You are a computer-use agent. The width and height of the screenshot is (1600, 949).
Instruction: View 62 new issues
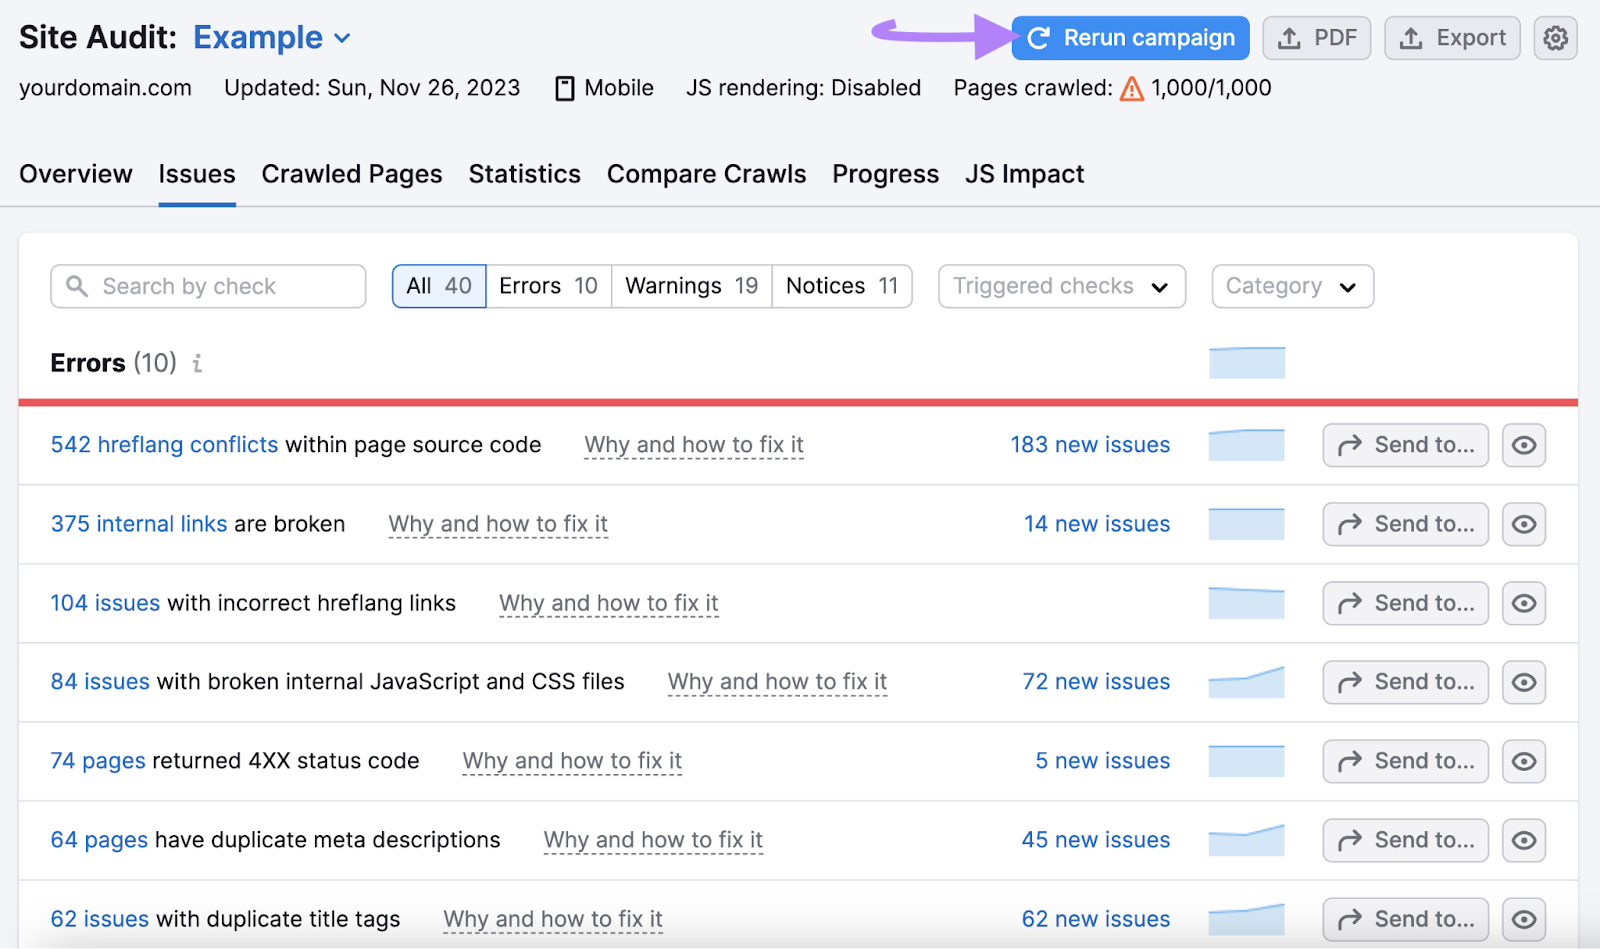pos(1096,919)
